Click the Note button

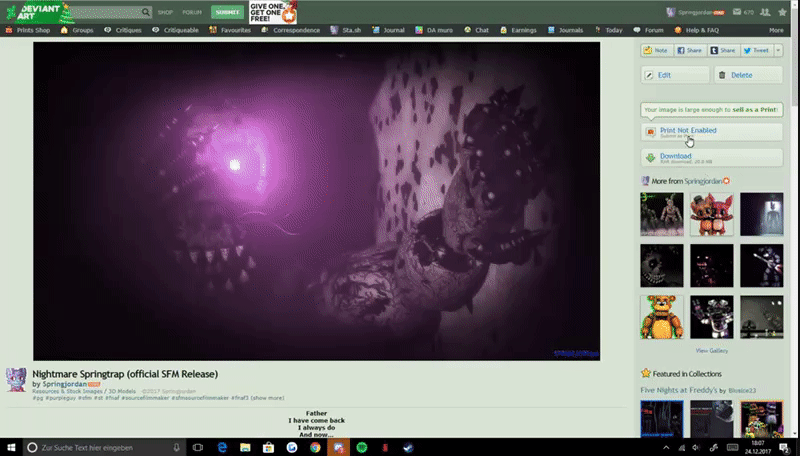(656, 50)
